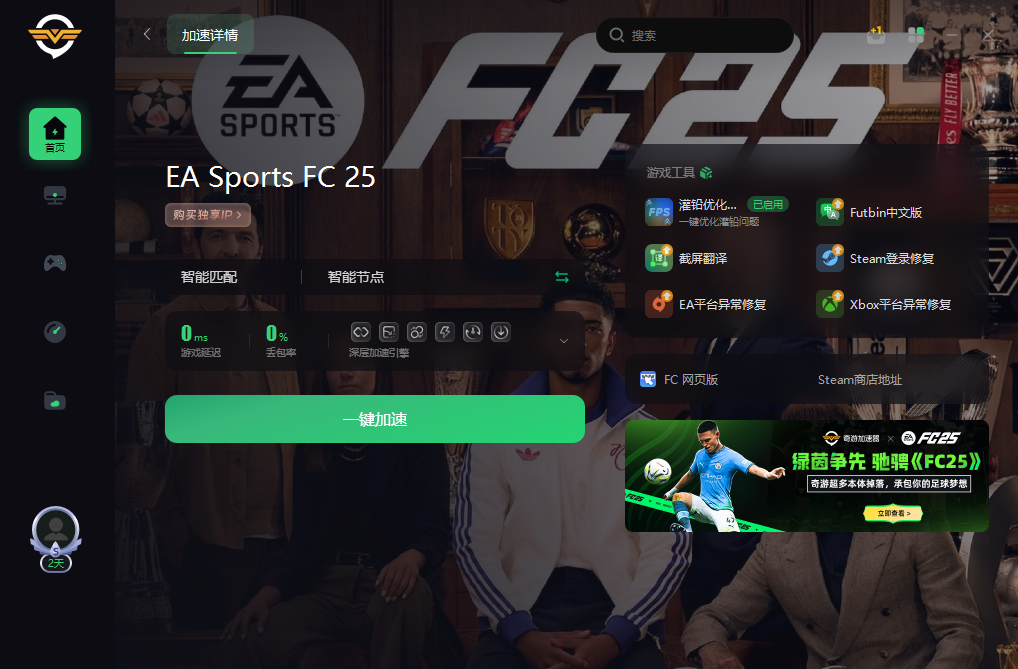Toggle the 已启用 input lag optimization
Image resolution: width=1018 pixels, height=669 pixels.
coord(767,205)
